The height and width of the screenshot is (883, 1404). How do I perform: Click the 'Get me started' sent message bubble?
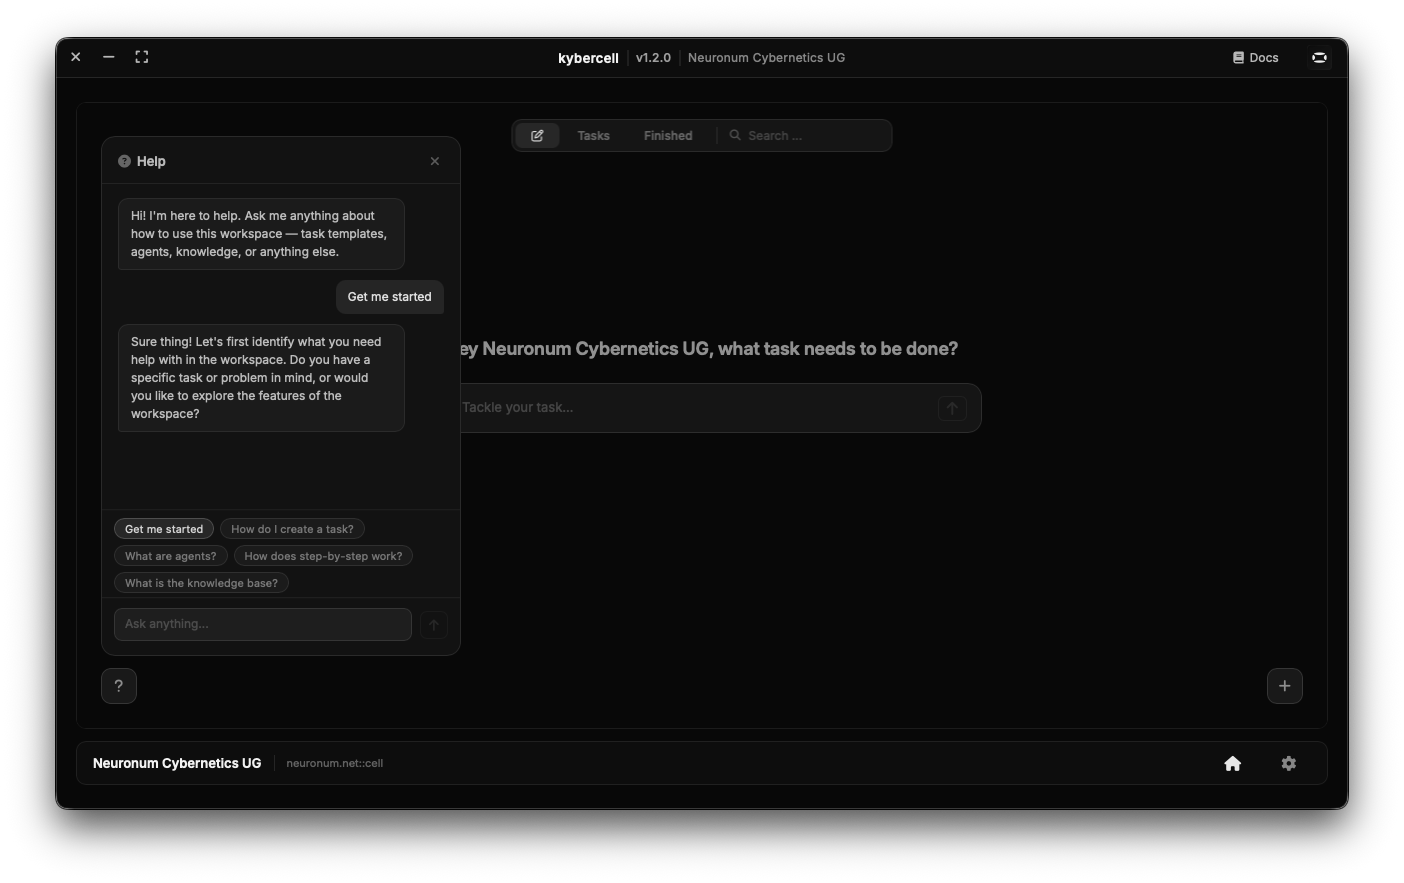390,297
